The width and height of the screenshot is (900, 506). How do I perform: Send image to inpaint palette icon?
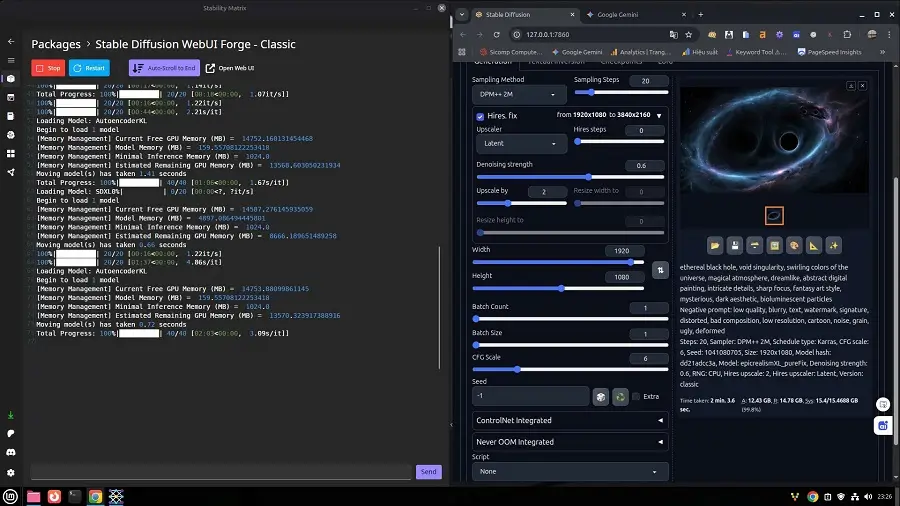tap(794, 246)
